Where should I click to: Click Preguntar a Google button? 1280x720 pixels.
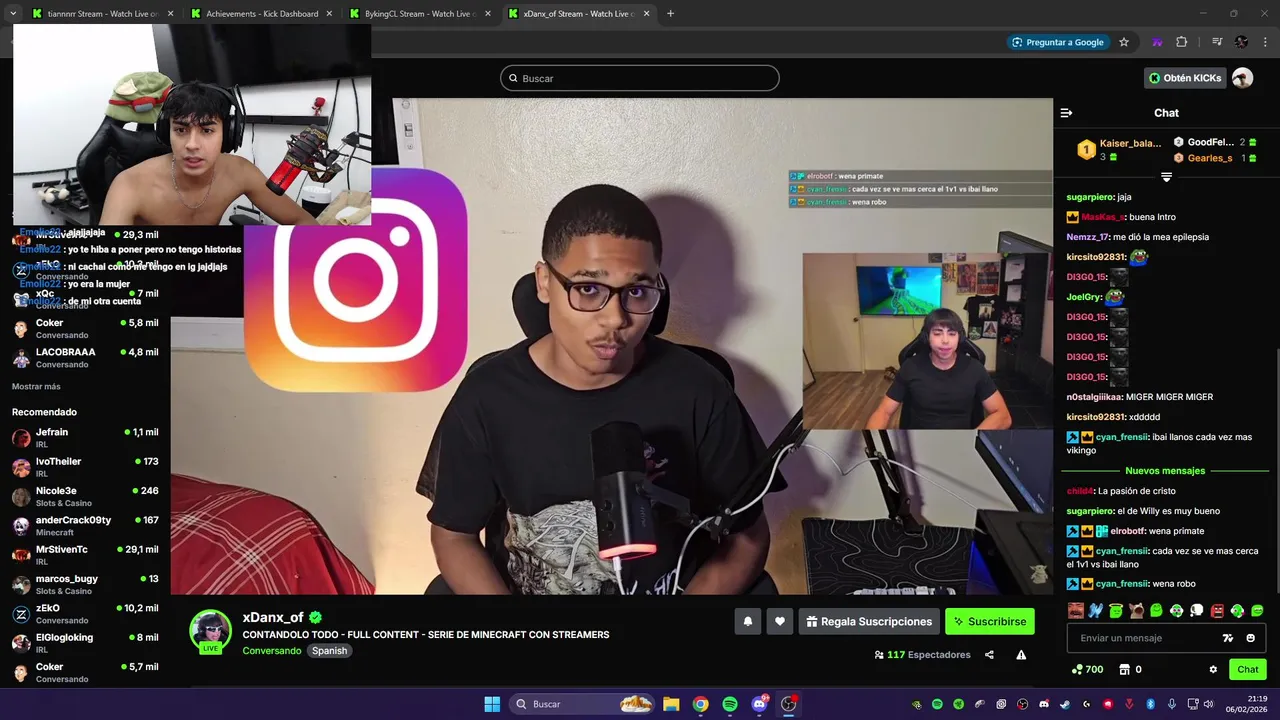click(x=1057, y=42)
